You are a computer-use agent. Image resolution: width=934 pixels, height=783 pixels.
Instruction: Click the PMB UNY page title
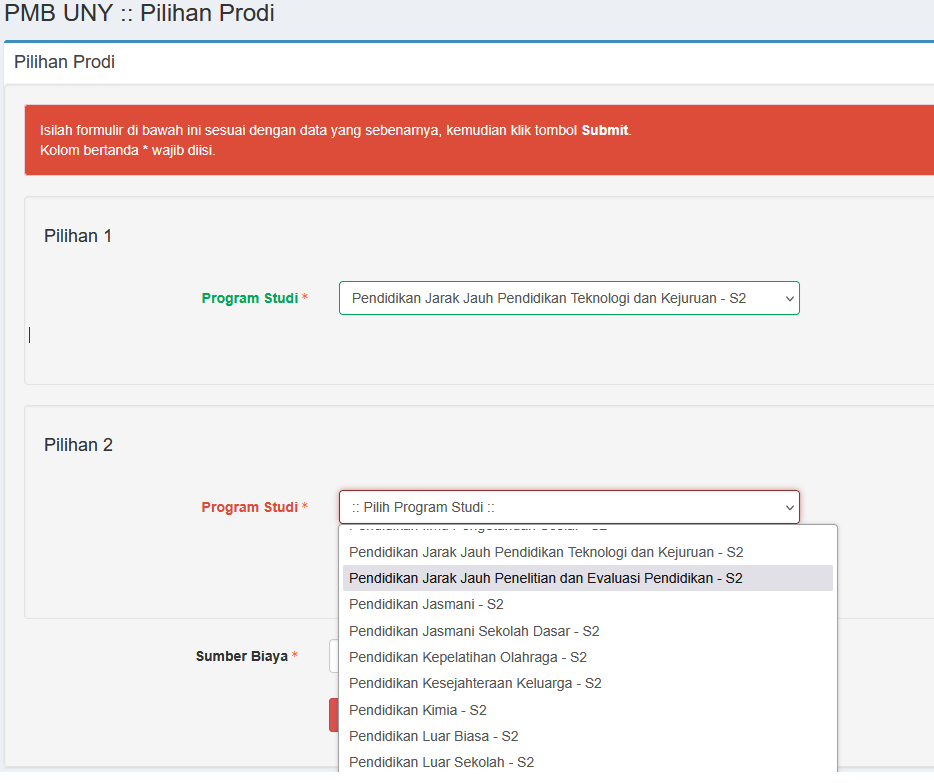tap(140, 14)
